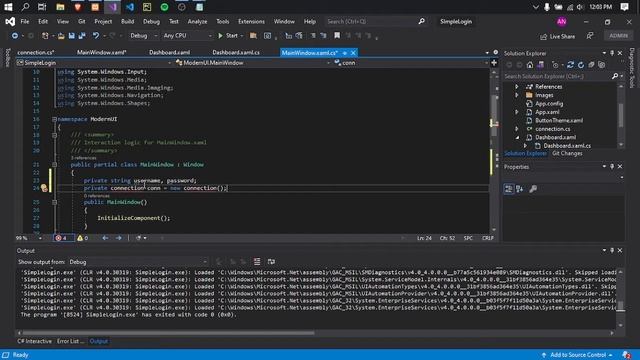Image resolution: width=640 pixels, height=360 pixels.
Task: Collapse Dashboard.xaml node
Action: point(517,138)
